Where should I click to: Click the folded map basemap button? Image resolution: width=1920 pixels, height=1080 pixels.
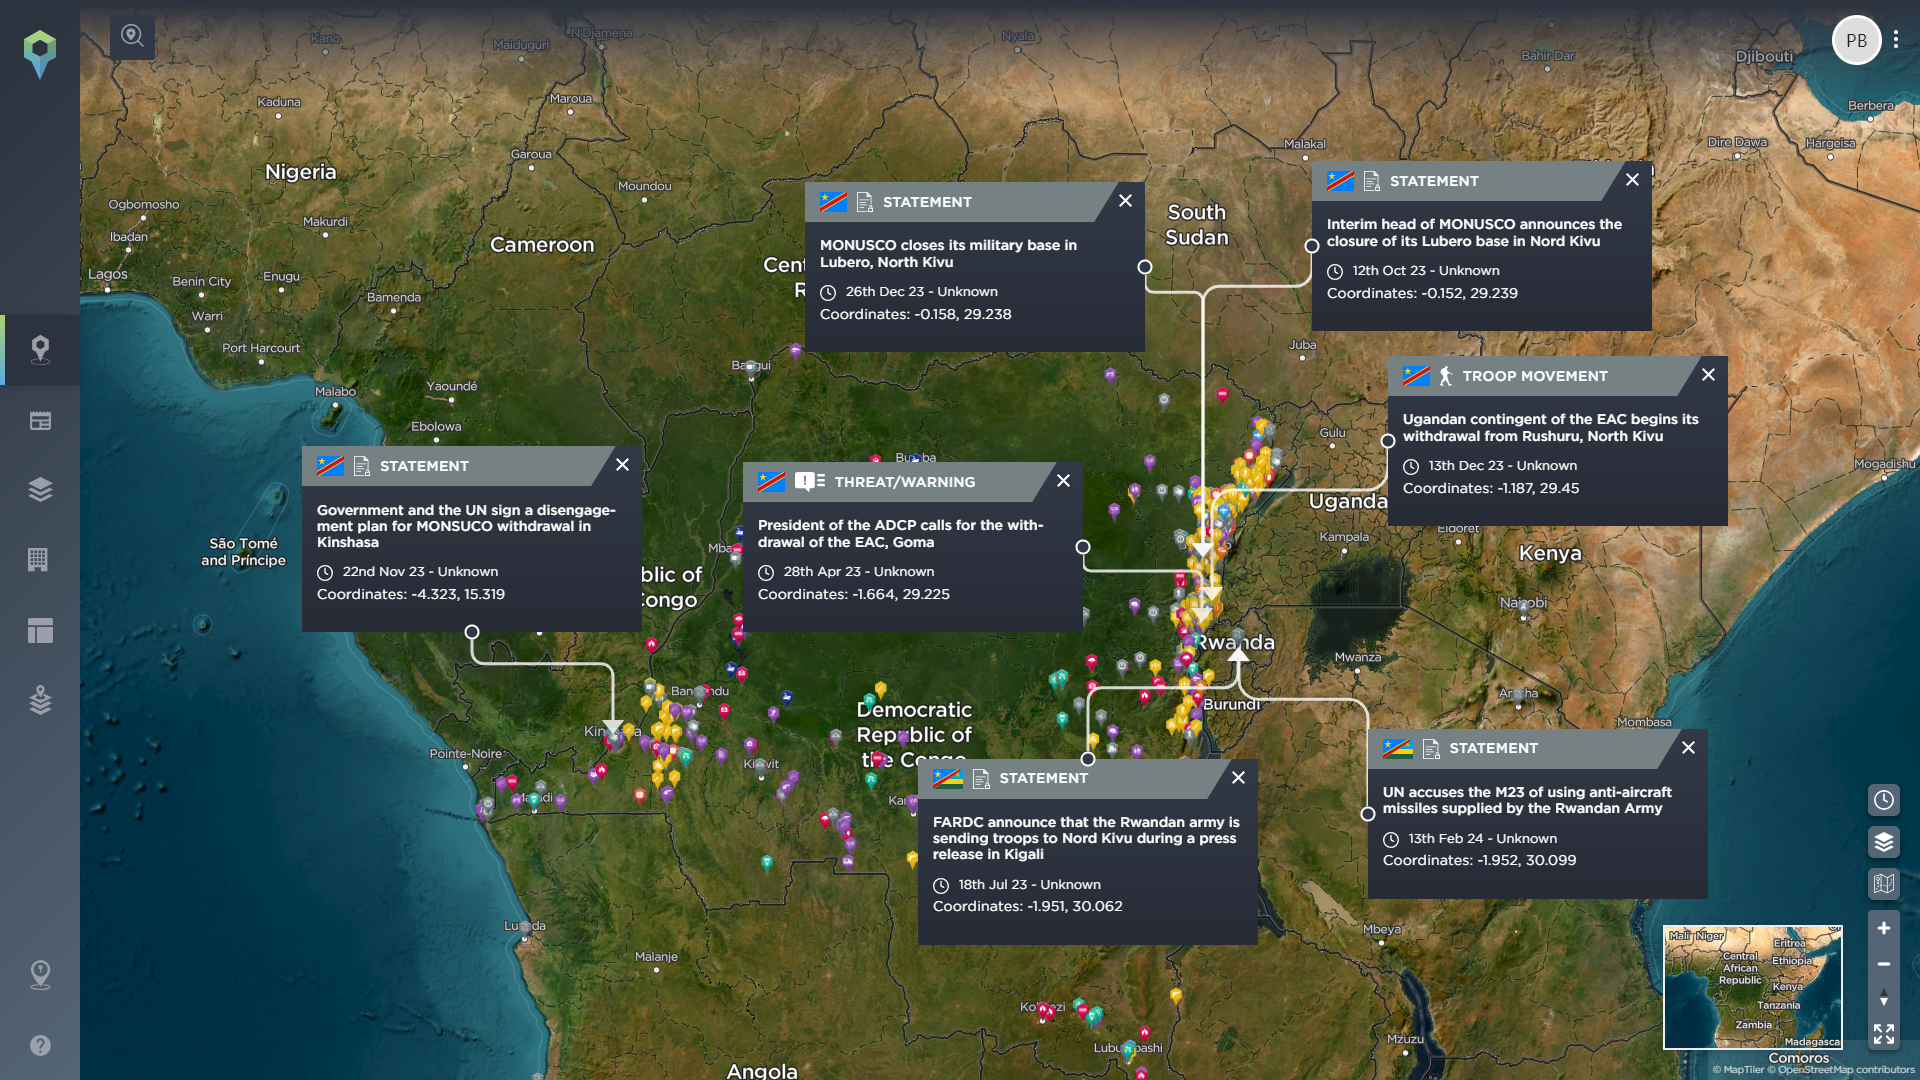(x=1884, y=884)
